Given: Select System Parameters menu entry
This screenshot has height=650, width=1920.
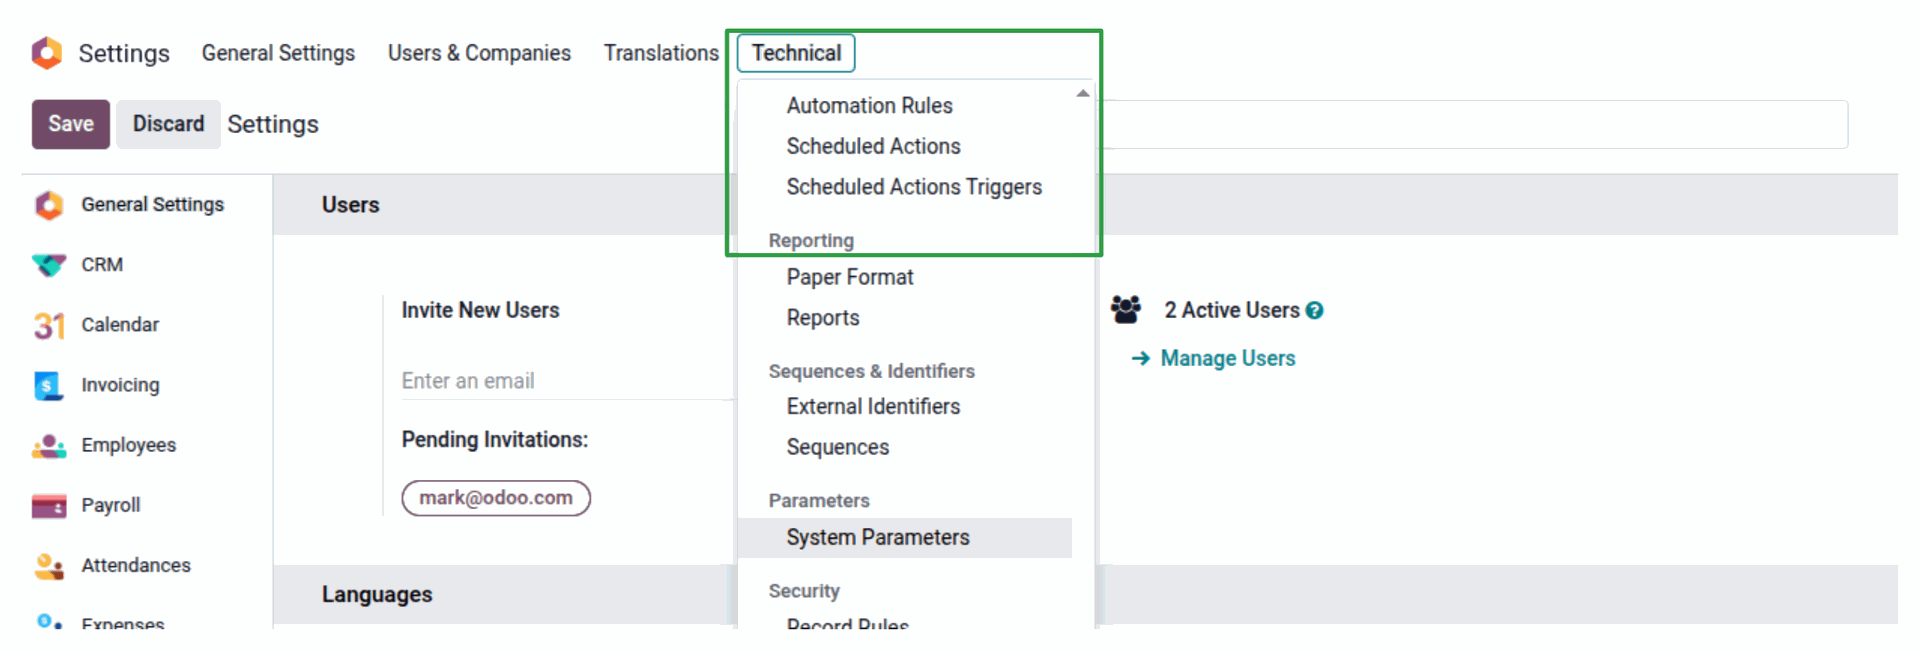Looking at the screenshot, I should pos(877,538).
